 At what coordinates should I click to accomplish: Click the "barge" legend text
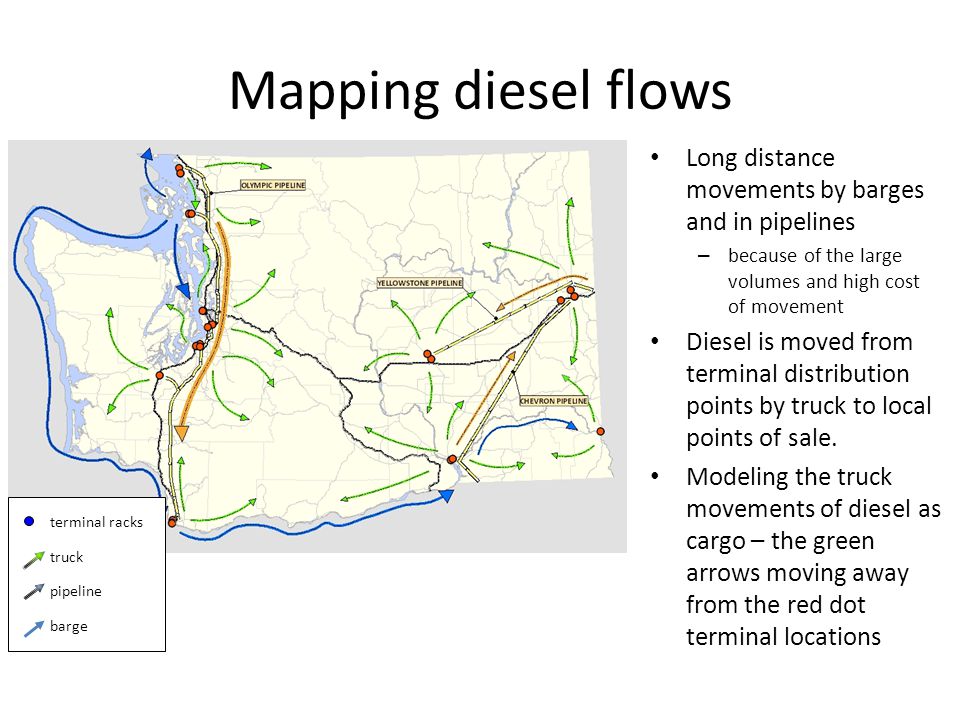(69, 626)
